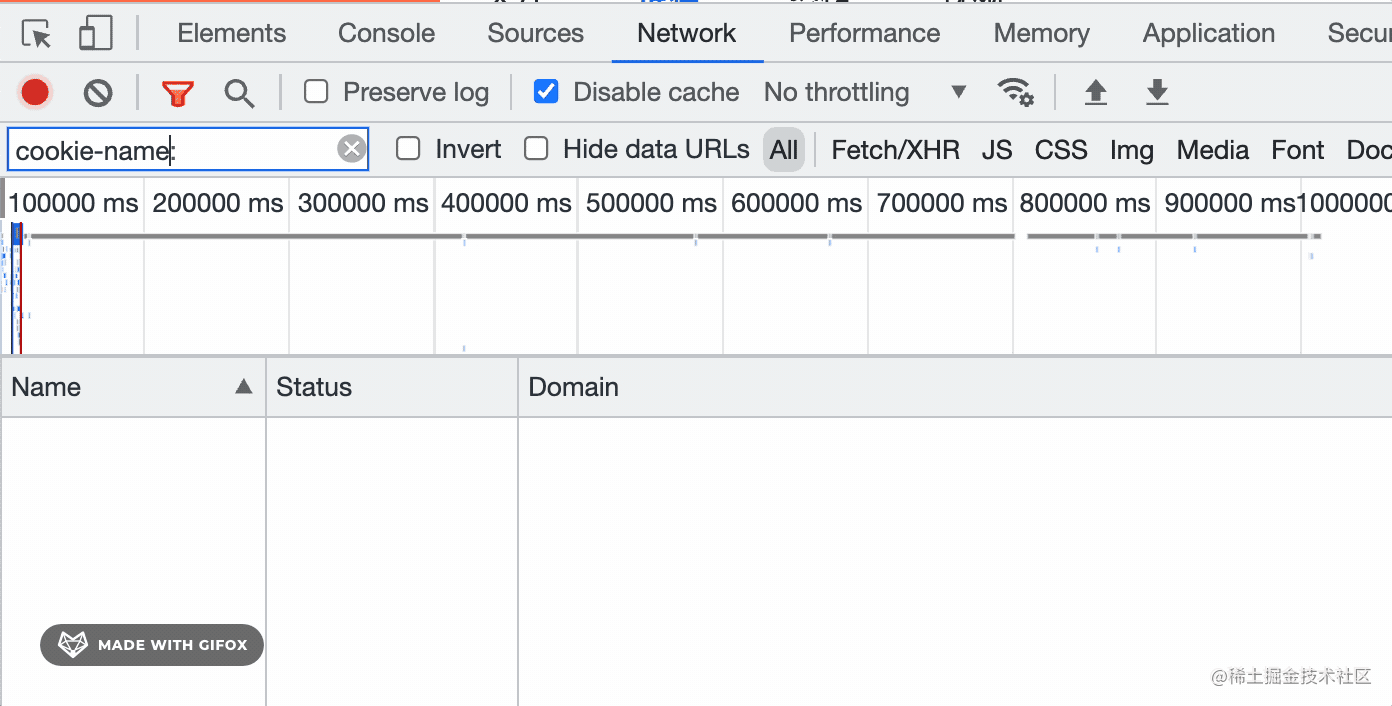Enable Hide data URLs checkbox
This screenshot has height=706, width=1392.
pyautogui.click(x=537, y=149)
